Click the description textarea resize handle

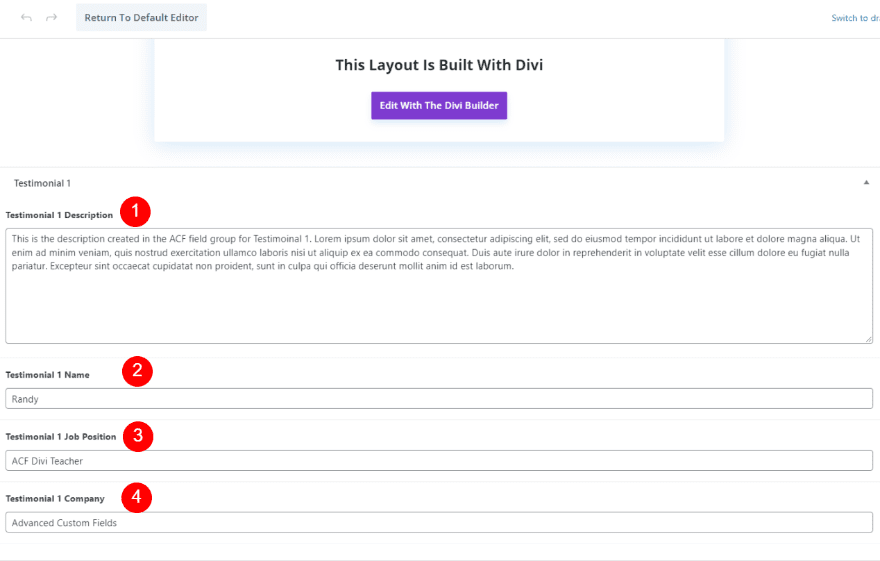[868, 339]
